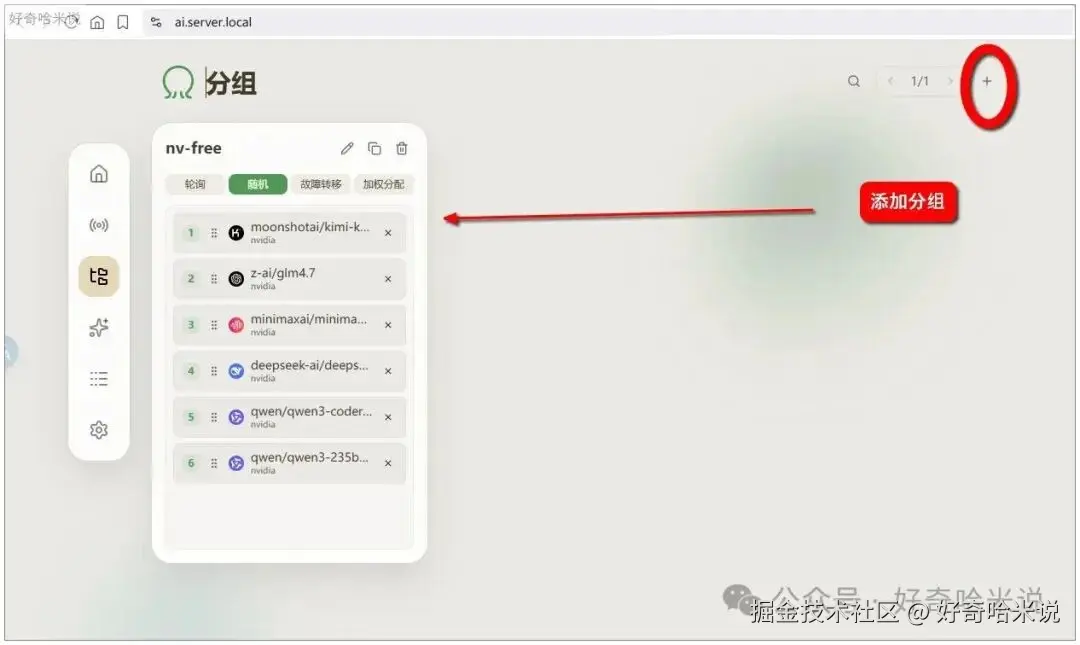This screenshot has width=1080, height=645.
Task: Open the settings gear in sidebar
Action: click(98, 430)
